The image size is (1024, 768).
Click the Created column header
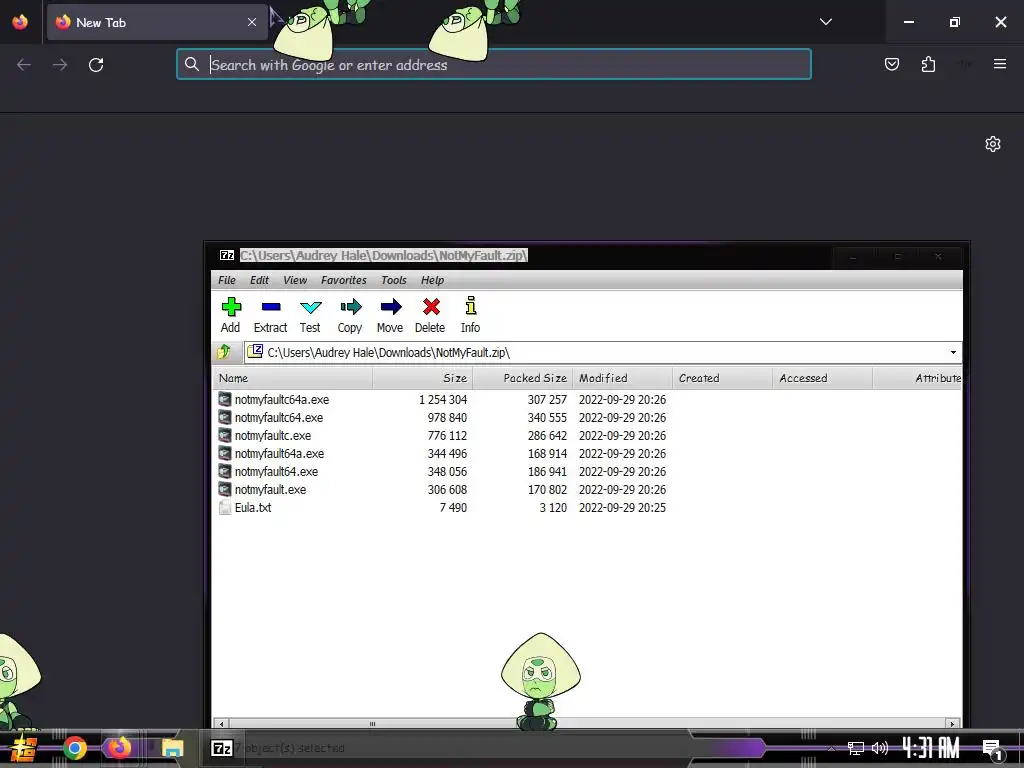(x=722, y=378)
